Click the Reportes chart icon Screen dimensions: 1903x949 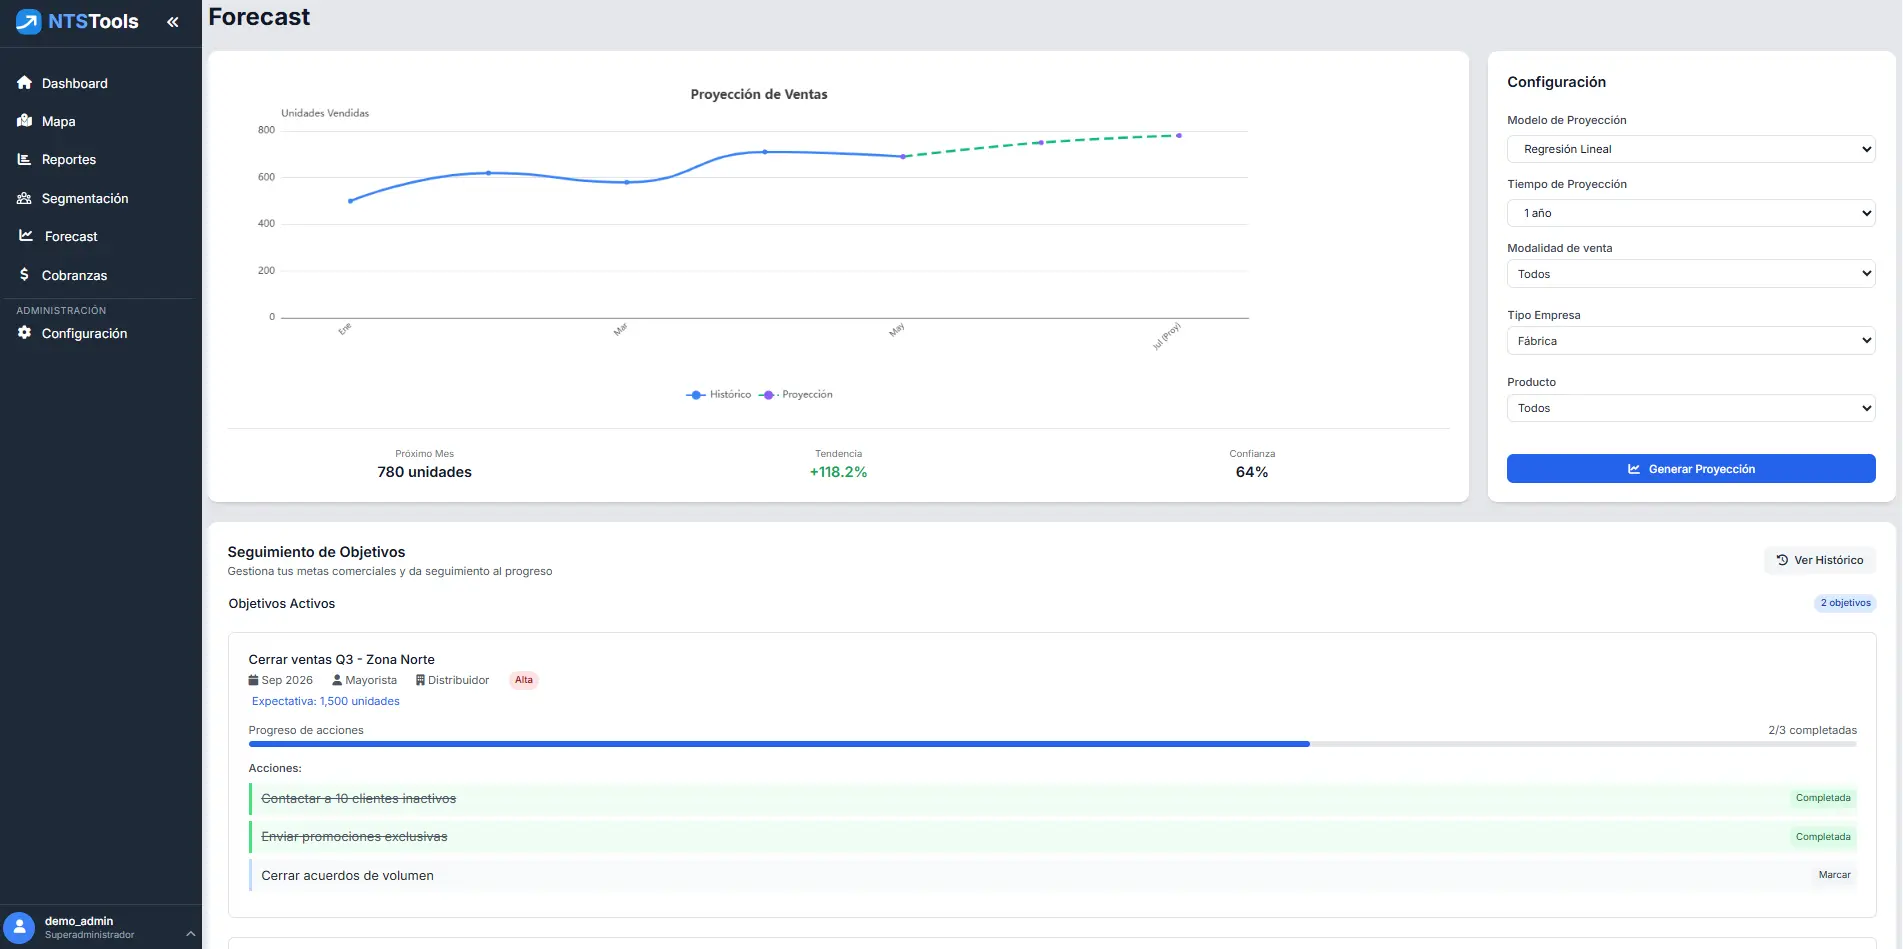pyautogui.click(x=25, y=159)
